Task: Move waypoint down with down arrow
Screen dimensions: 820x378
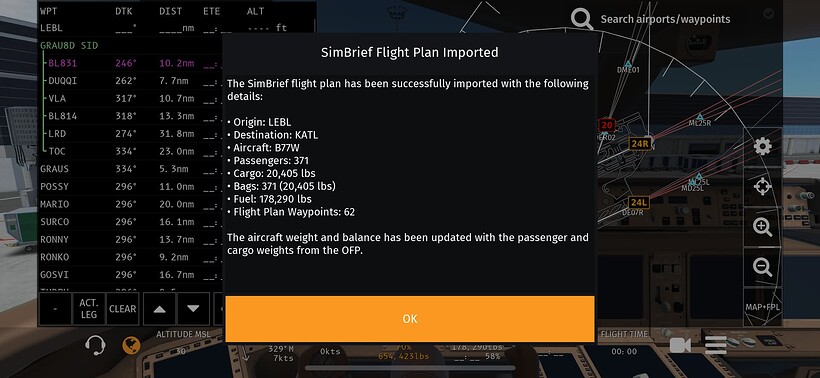Action: coord(193,308)
